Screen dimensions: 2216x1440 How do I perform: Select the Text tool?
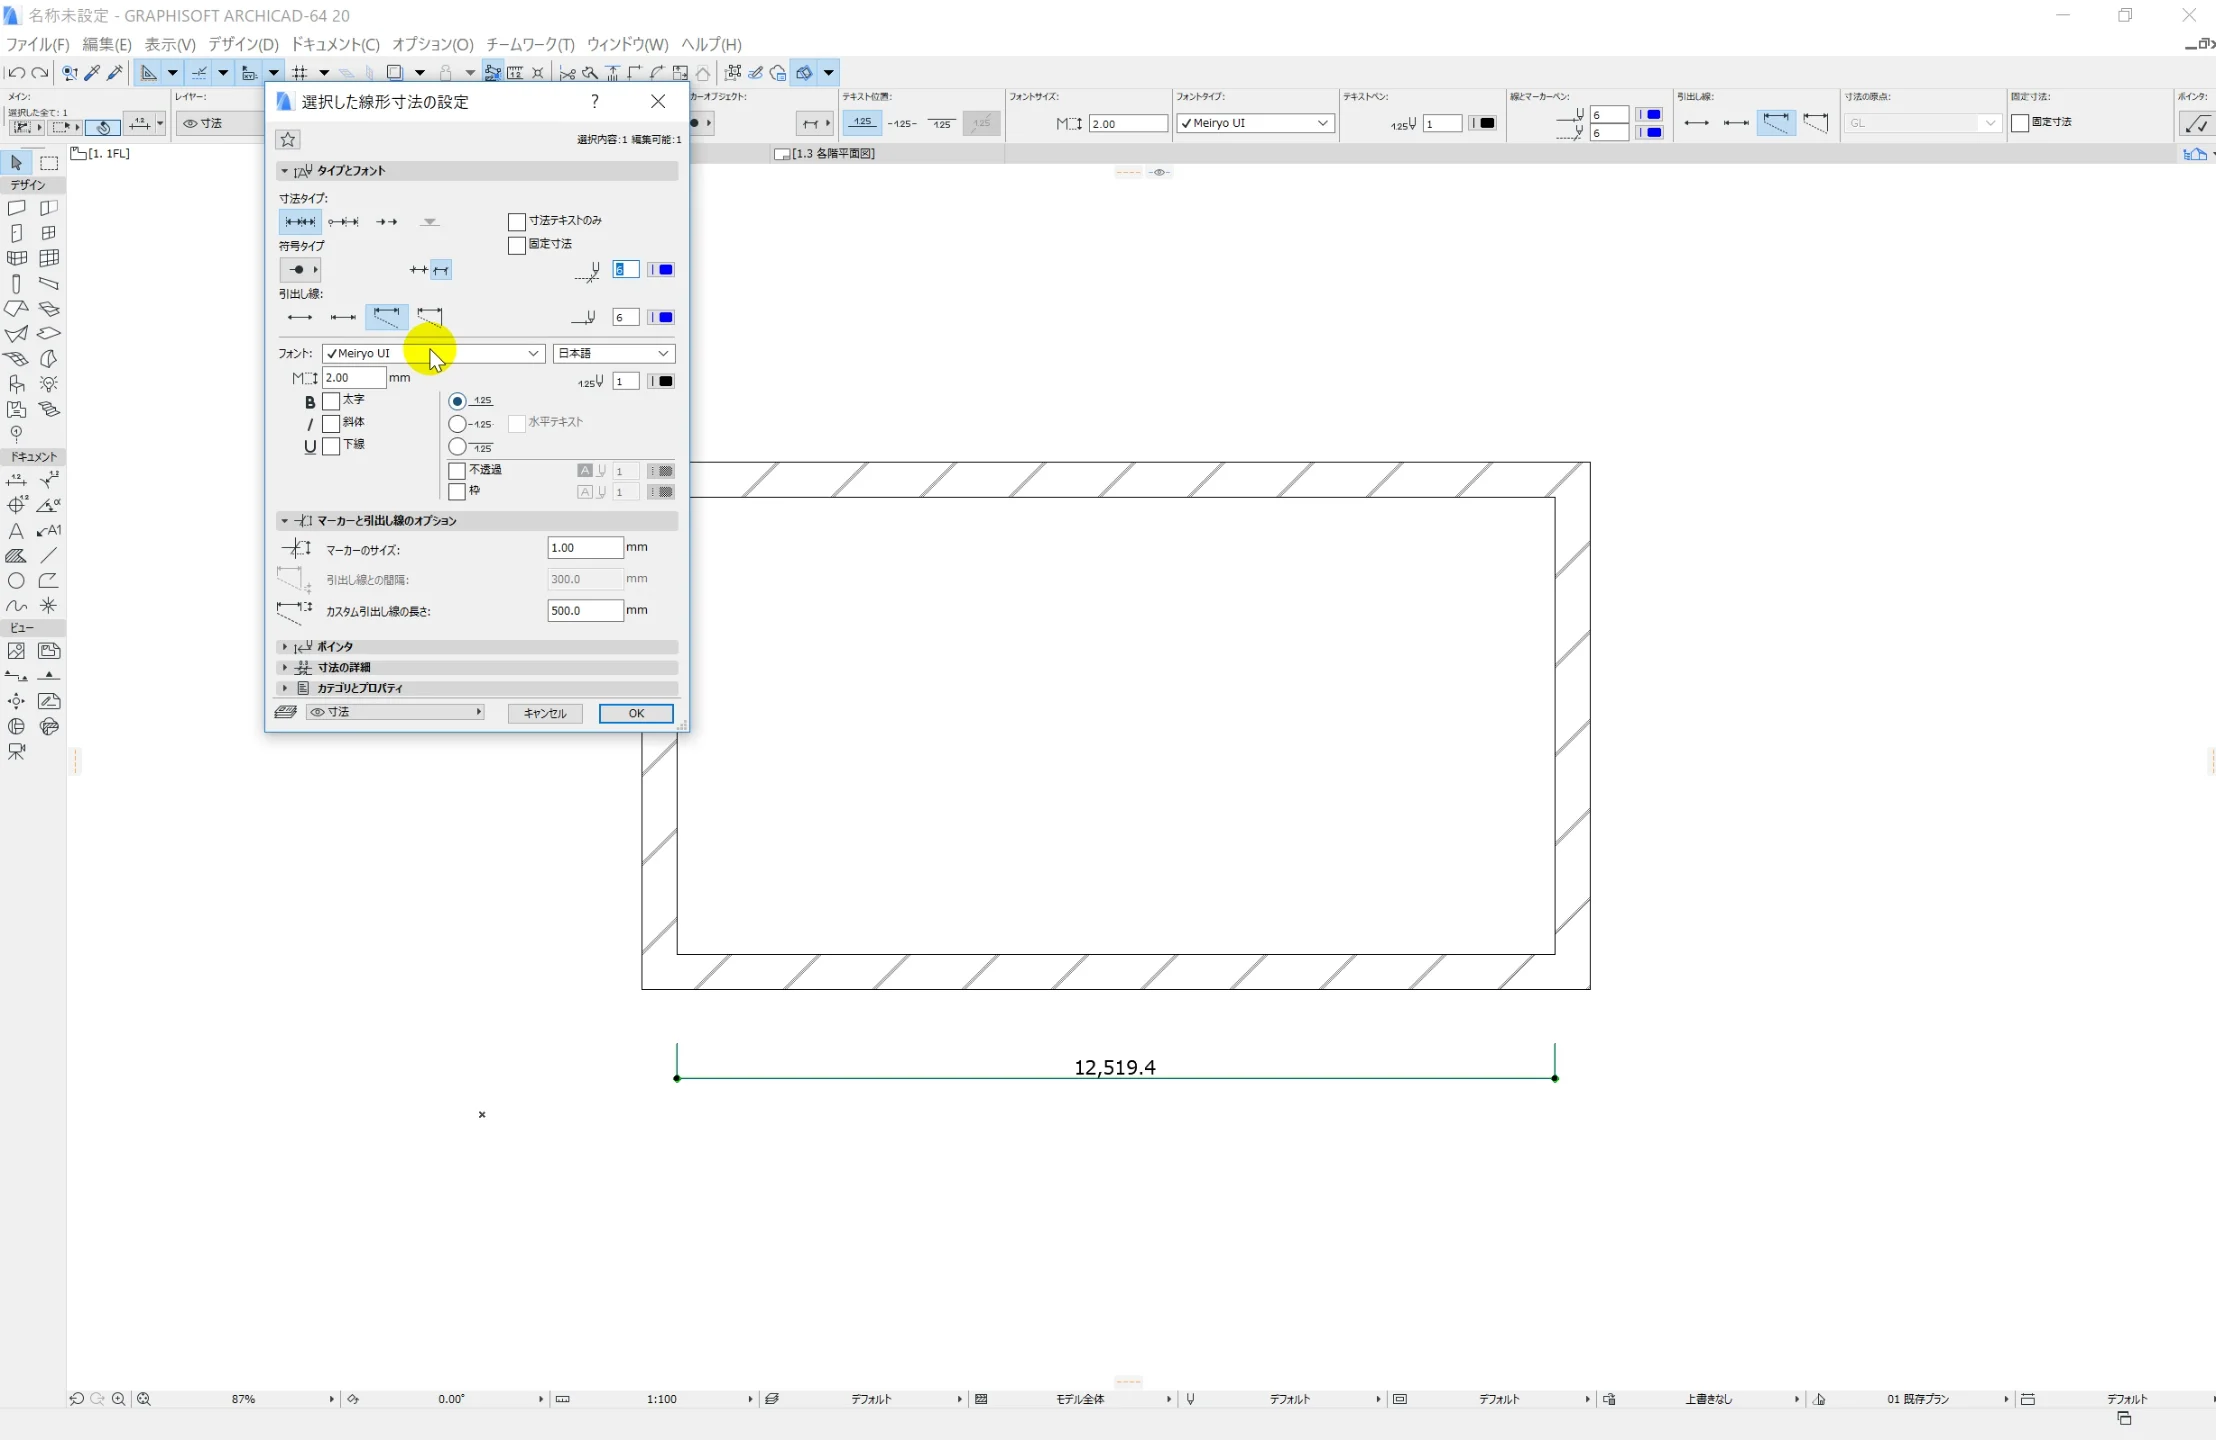click(16, 531)
